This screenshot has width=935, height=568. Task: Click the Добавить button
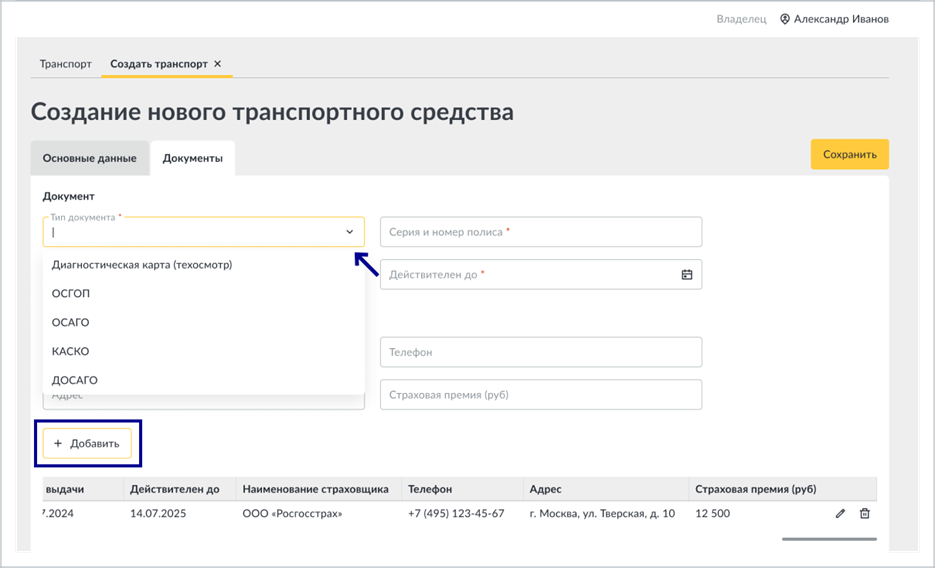[87, 443]
